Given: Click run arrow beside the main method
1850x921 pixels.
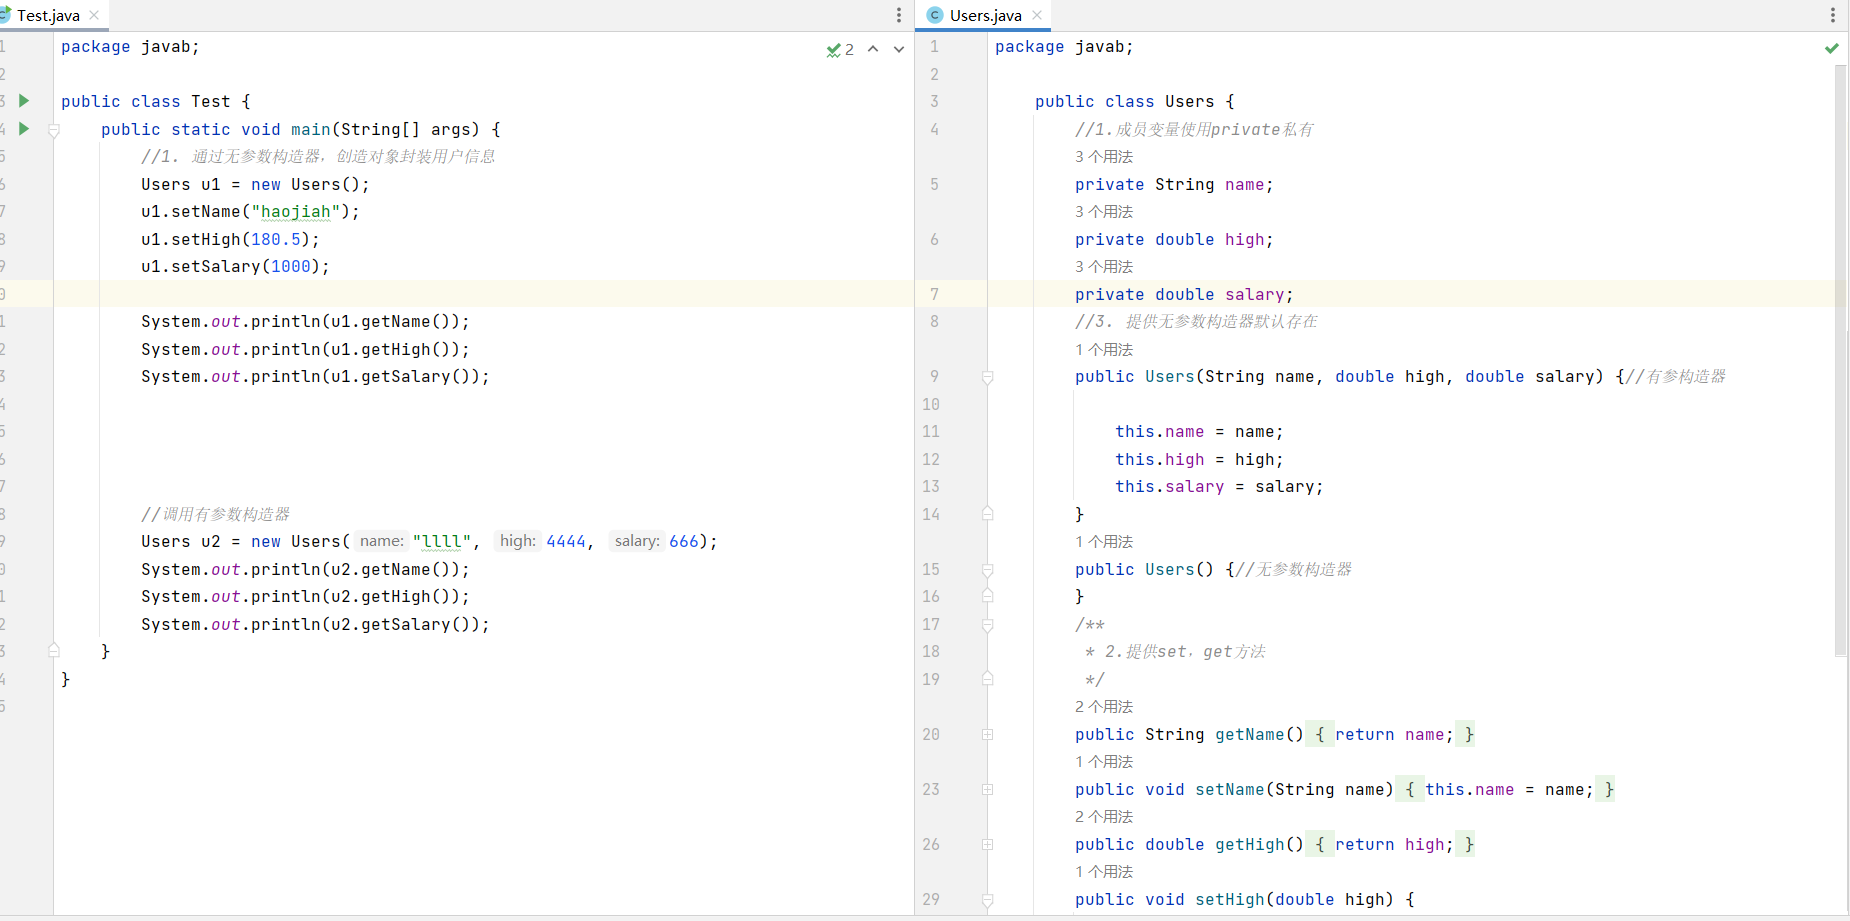Looking at the screenshot, I should [24, 129].
